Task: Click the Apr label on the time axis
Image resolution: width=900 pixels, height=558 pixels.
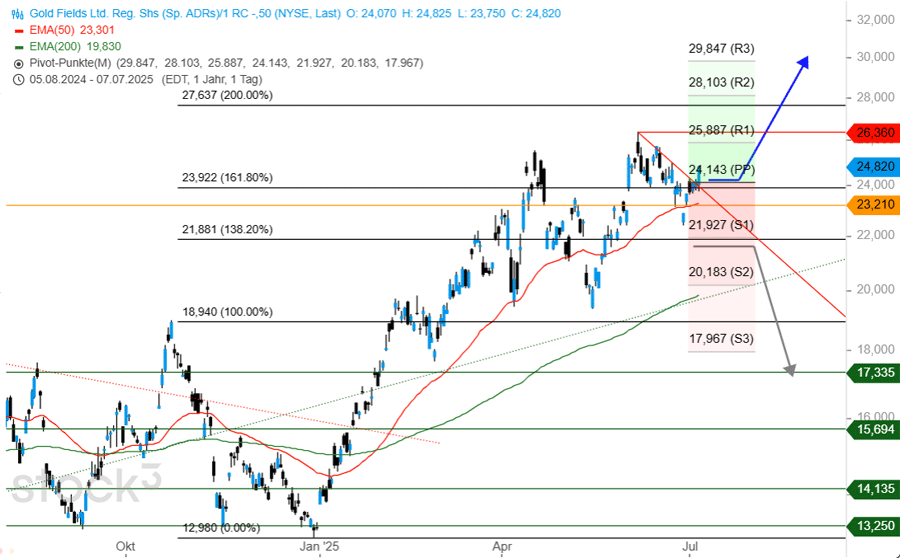Action: 502,546
